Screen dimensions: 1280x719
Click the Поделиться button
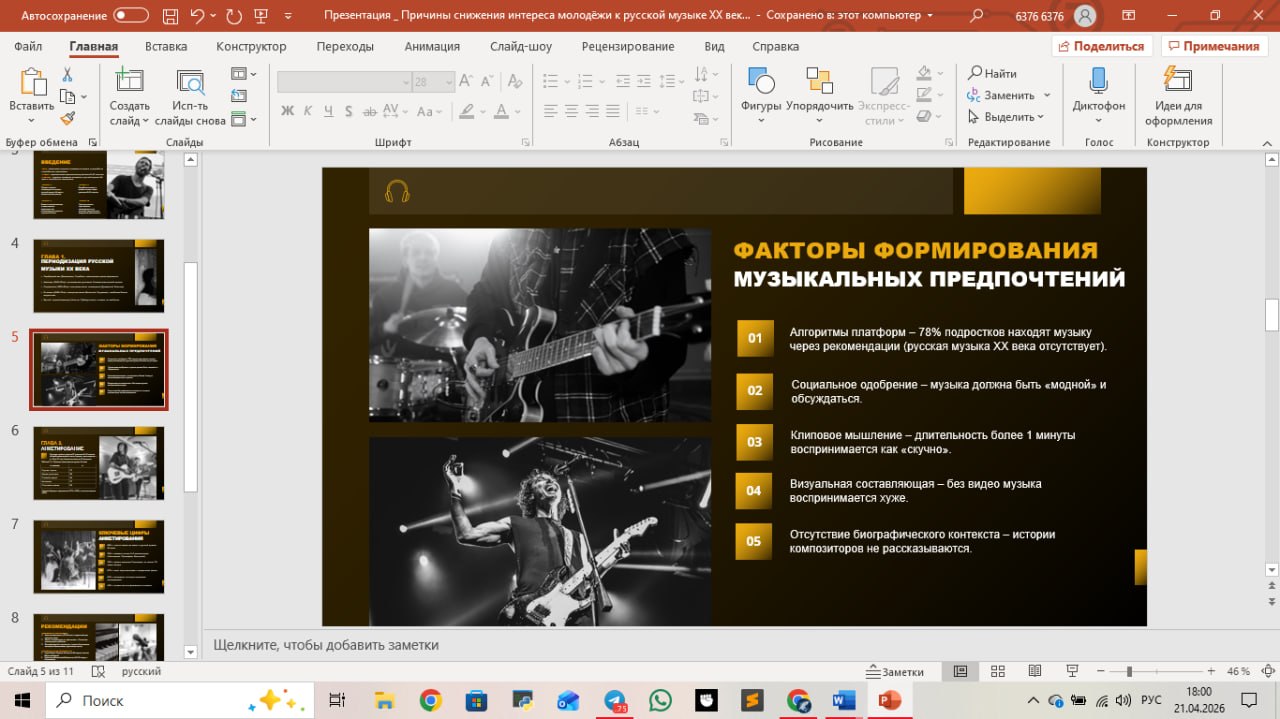coord(1102,46)
